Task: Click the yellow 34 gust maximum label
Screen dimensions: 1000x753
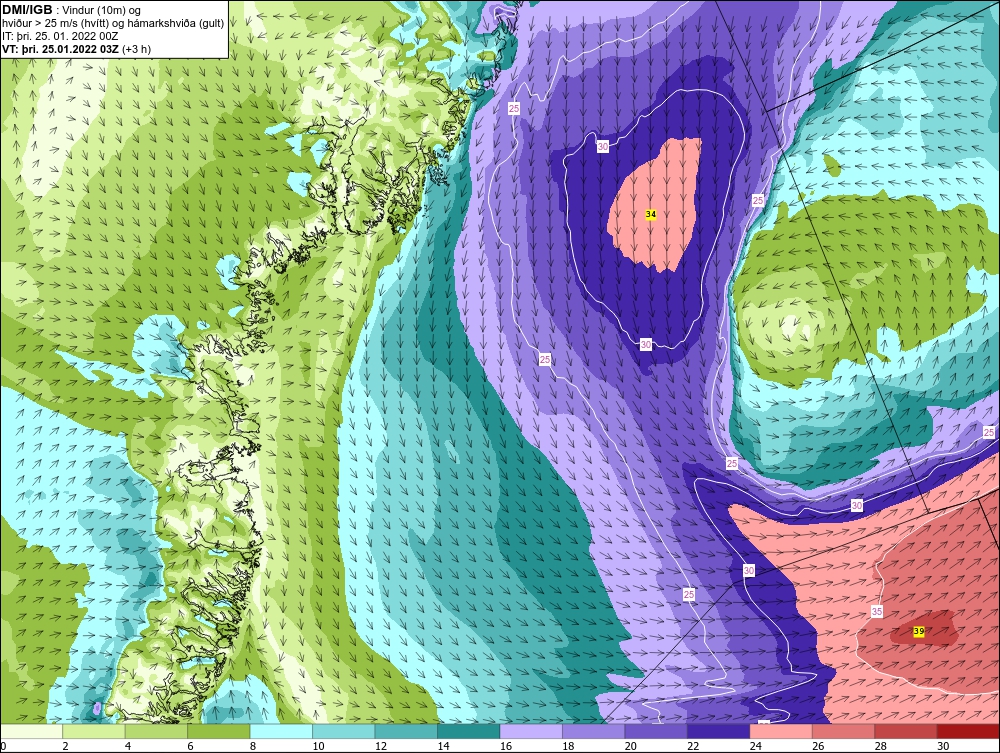Action: (651, 215)
